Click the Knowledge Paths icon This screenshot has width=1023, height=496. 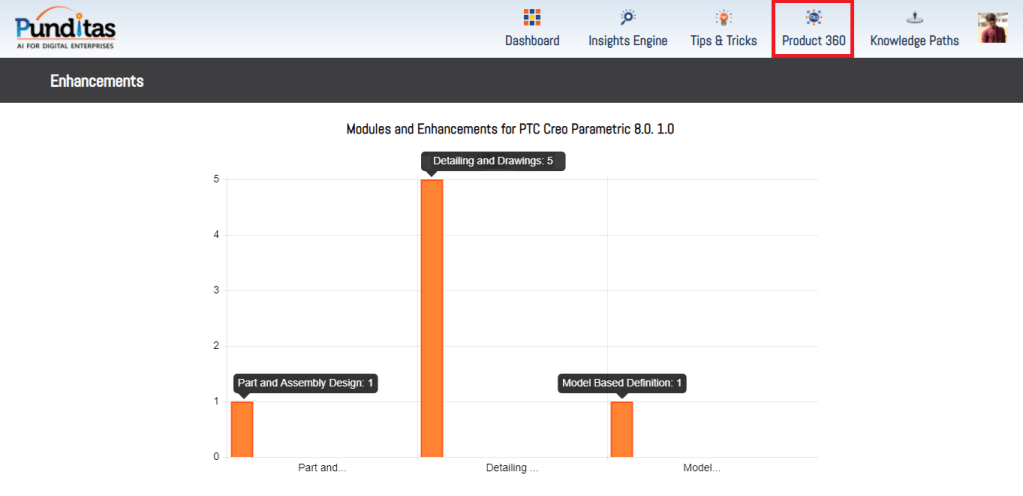coord(914,17)
